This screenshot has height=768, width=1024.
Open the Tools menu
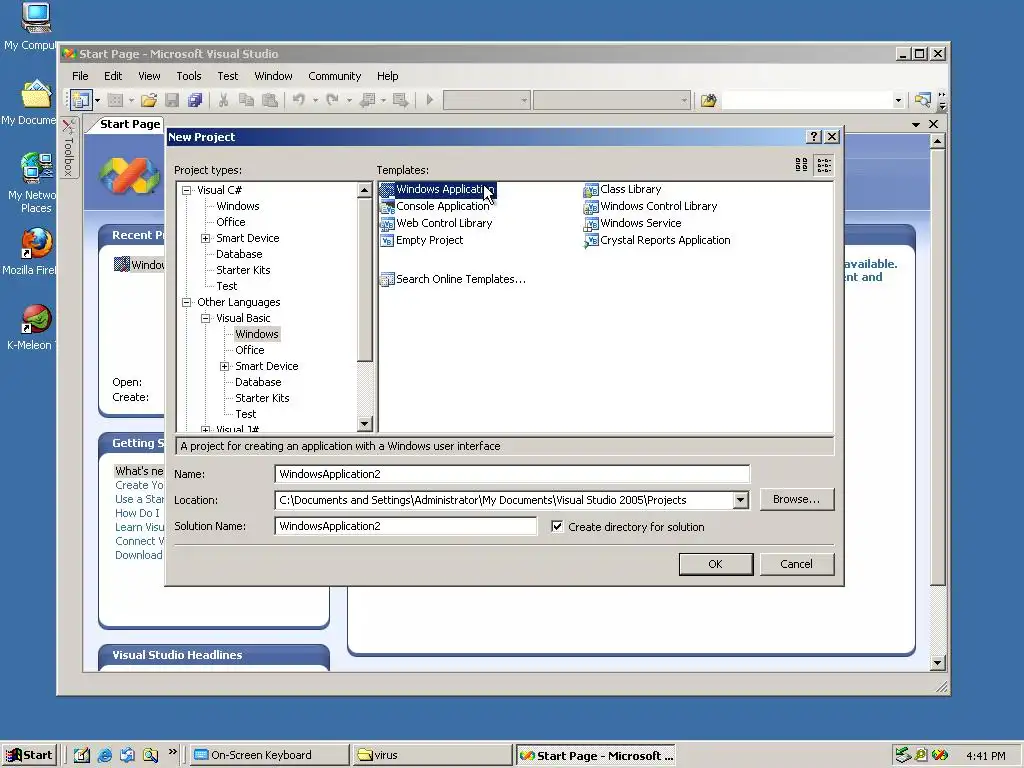189,76
